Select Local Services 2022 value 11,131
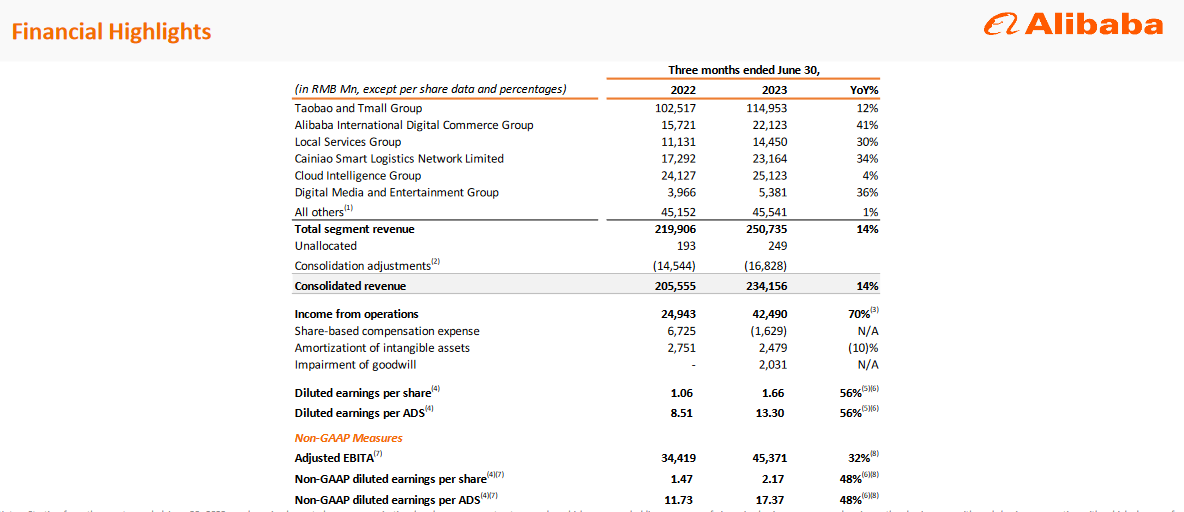The image size is (1184, 512). point(678,142)
